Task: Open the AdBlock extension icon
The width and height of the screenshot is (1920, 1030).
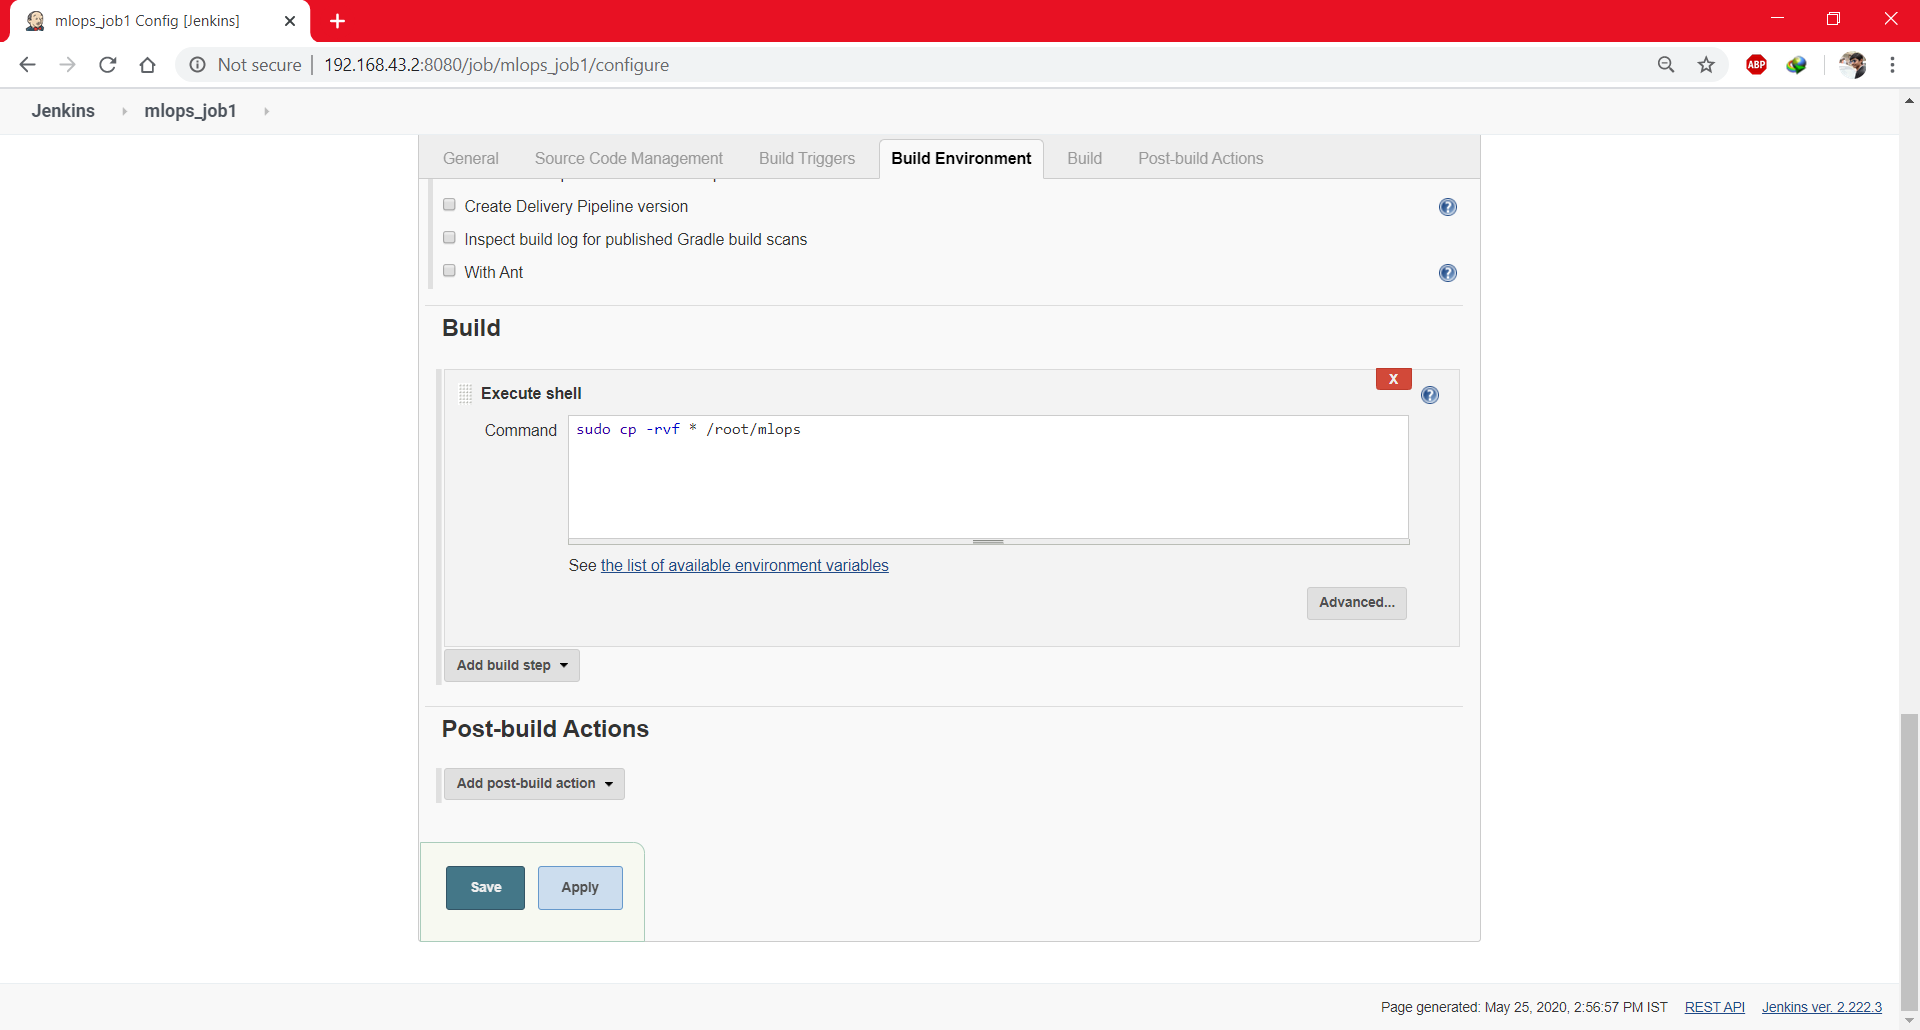Action: point(1756,64)
